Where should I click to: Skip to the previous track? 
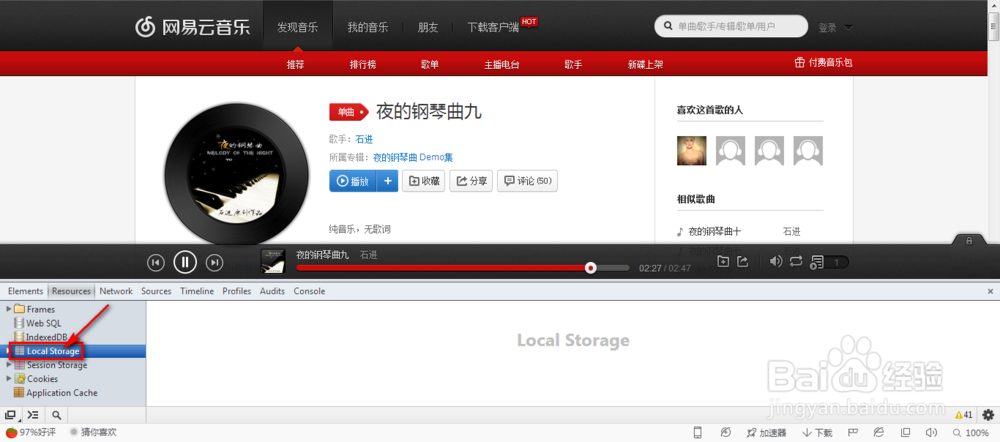click(x=156, y=262)
